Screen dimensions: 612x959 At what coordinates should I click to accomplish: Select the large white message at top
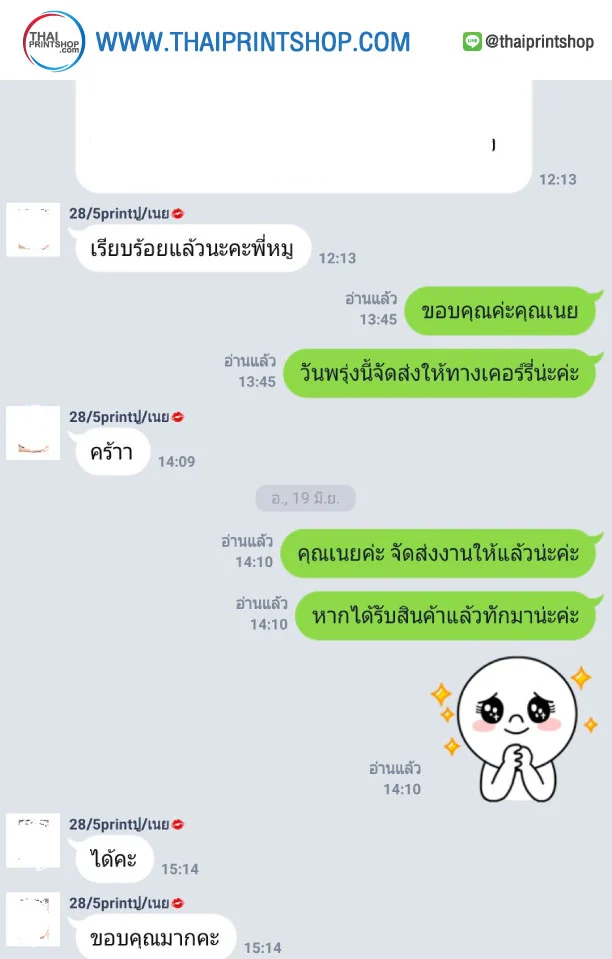(303, 136)
